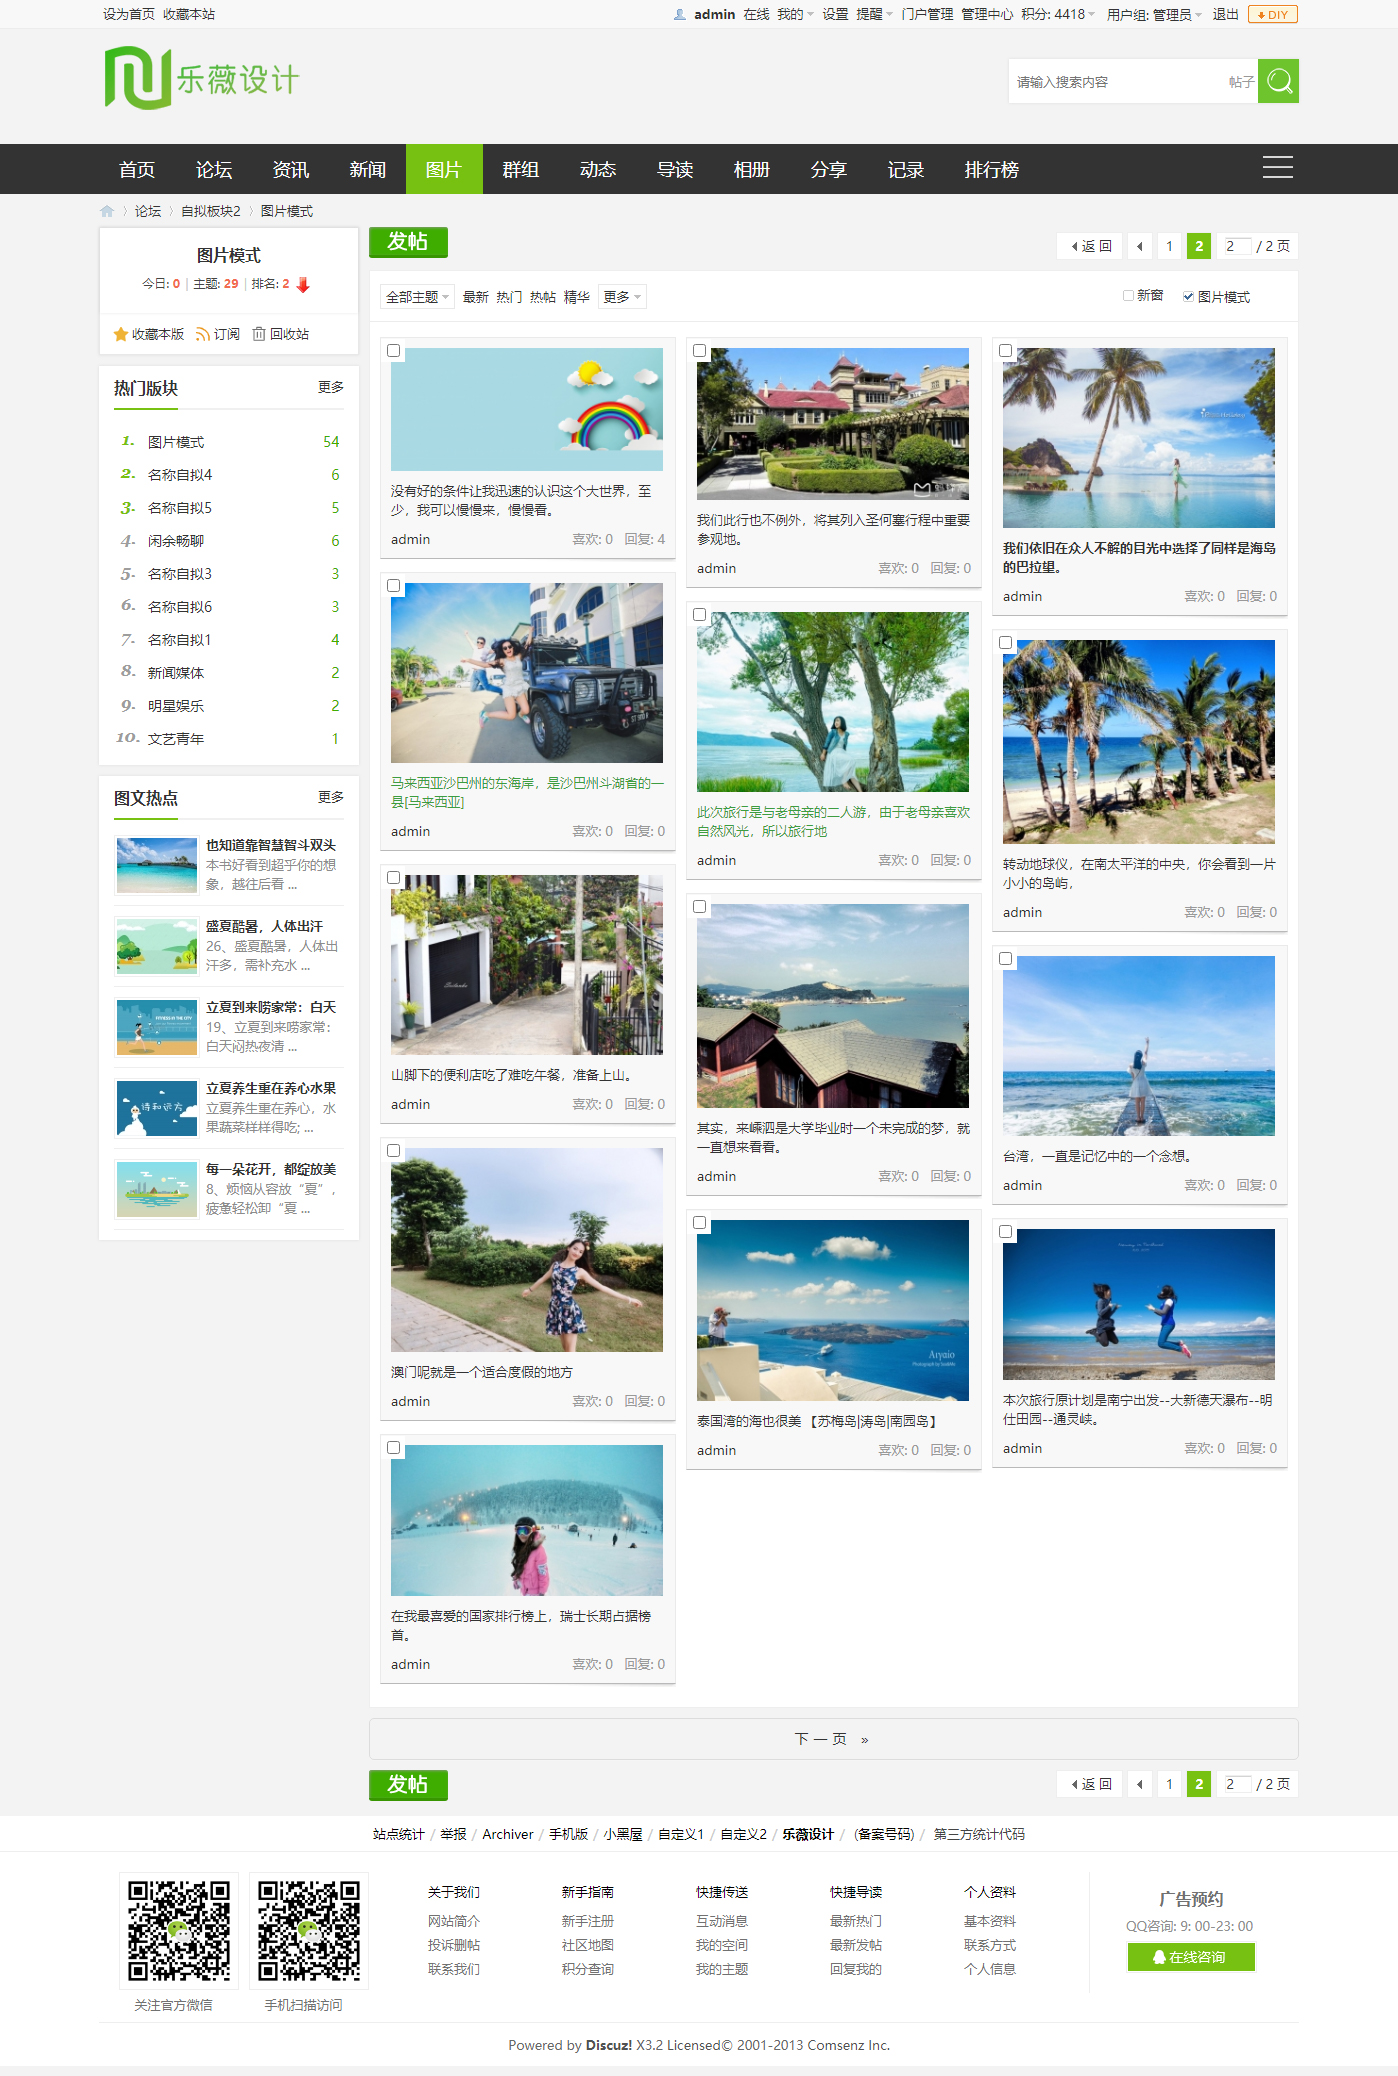The width and height of the screenshot is (1398, 2076).
Task: Click the DIY button in top bar
Action: point(1272,15)
